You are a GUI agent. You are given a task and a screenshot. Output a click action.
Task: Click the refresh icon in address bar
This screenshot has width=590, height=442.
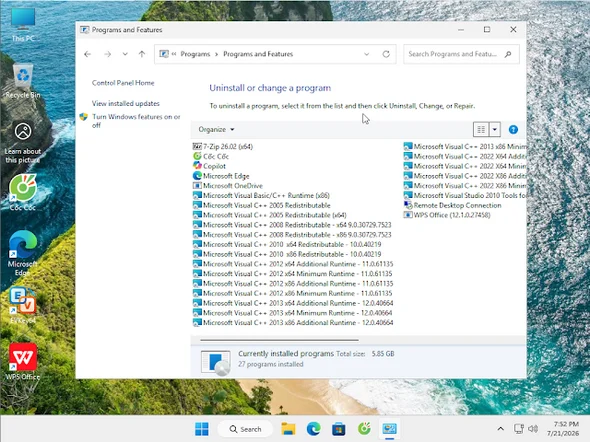click(386, 54)
